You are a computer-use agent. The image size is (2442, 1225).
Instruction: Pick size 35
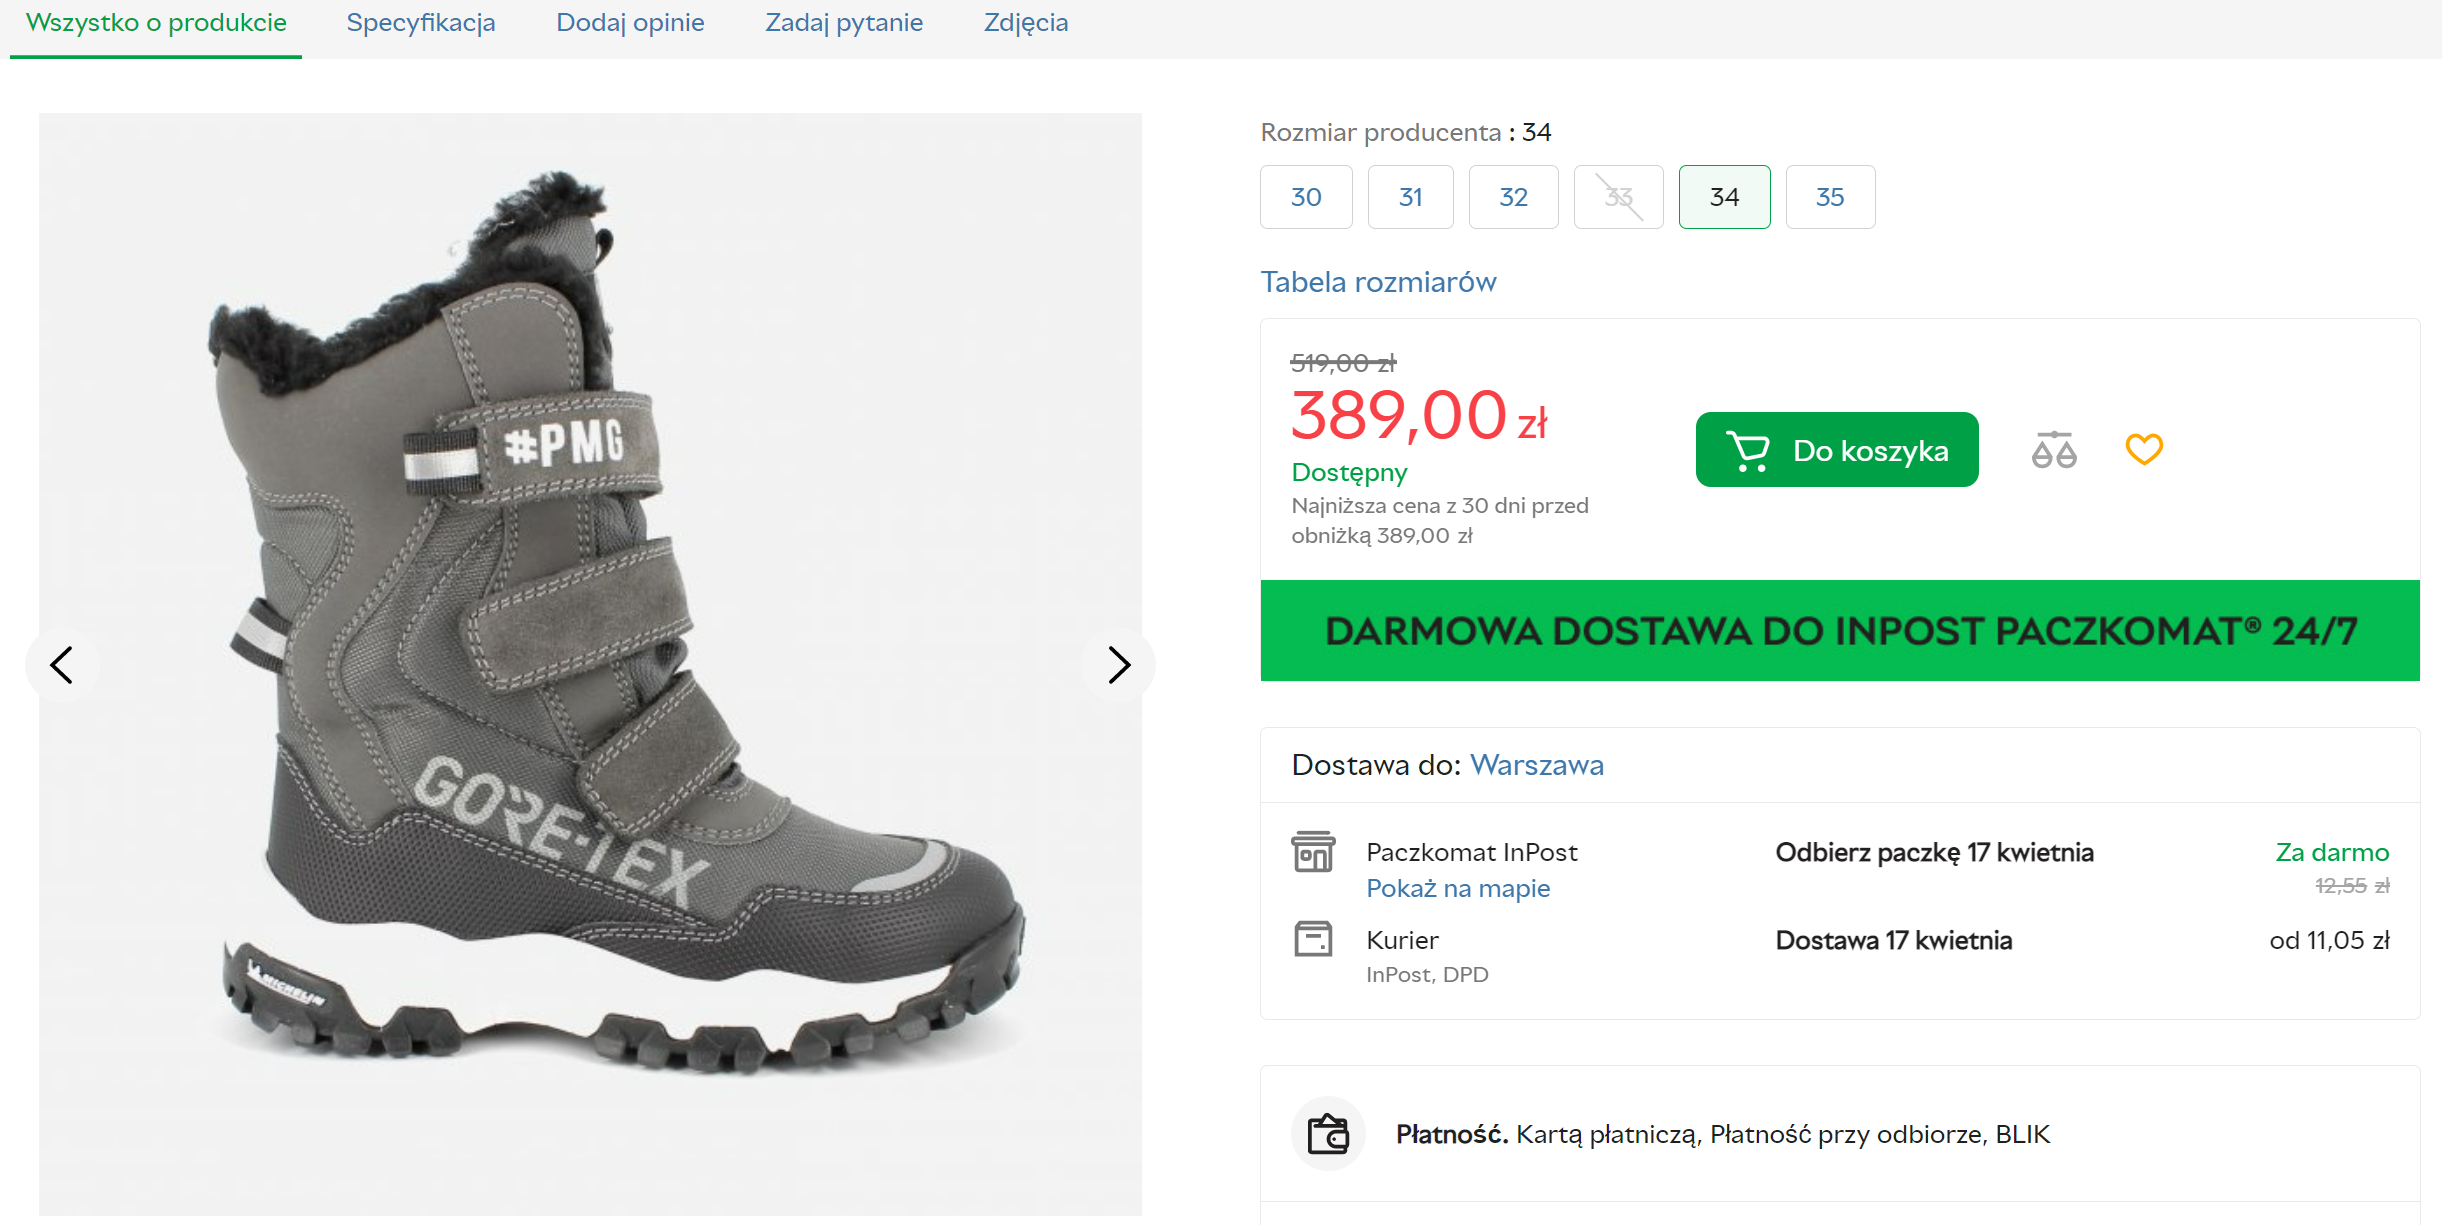1830,197
